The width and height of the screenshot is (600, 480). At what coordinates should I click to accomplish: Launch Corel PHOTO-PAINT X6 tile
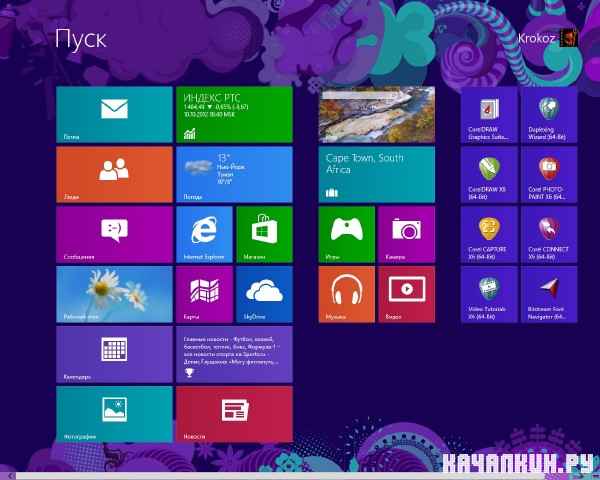coord(549,175)
